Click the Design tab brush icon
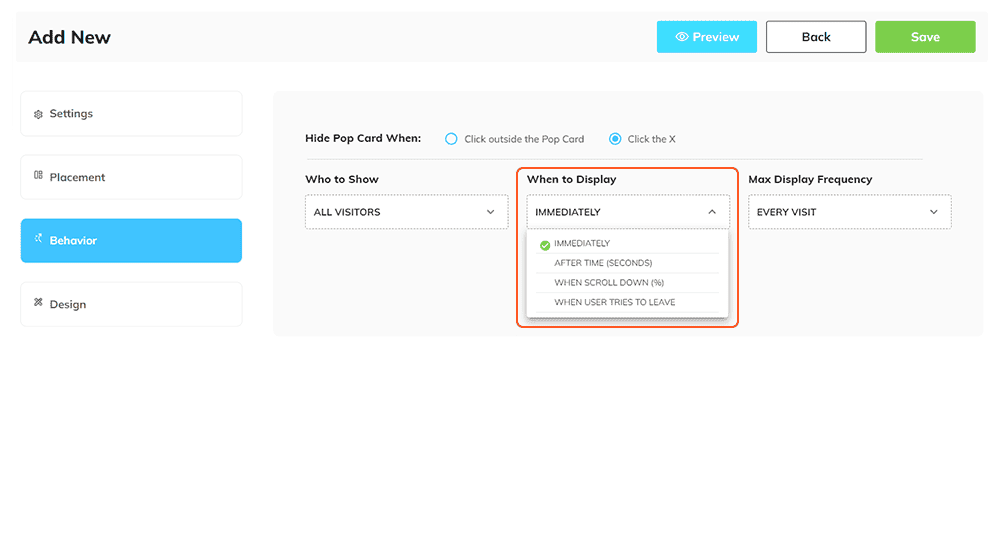1000x550 pixels. (38, 302)
